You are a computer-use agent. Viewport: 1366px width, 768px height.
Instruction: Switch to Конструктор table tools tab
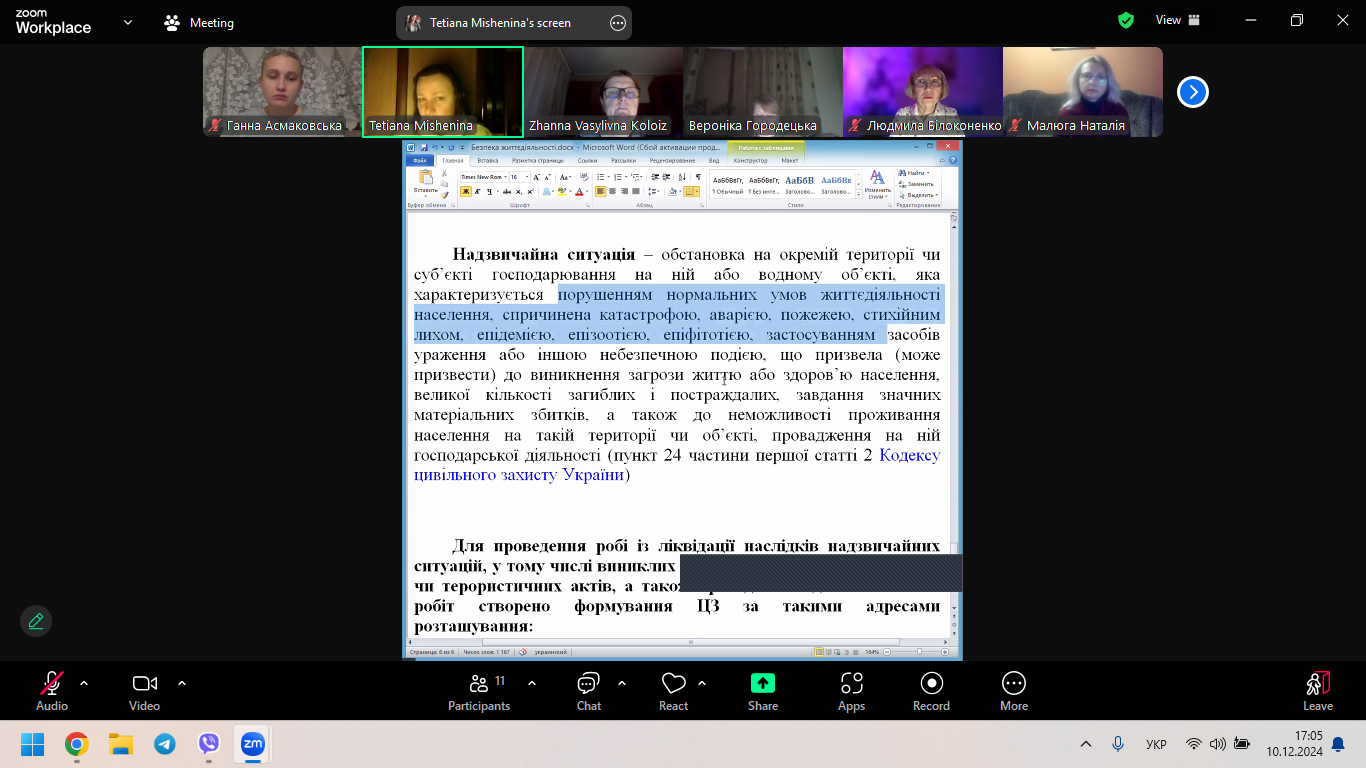tap(750, 160)
